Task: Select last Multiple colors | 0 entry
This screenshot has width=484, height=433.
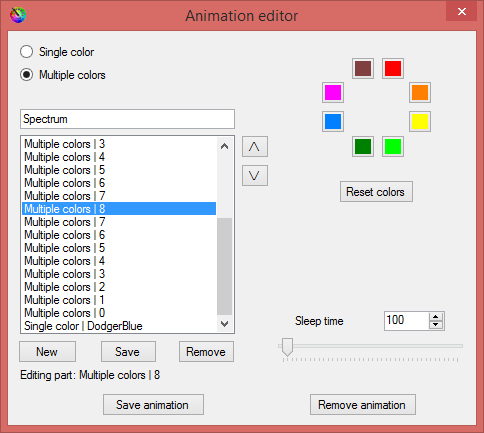Action: pos(119,313)
